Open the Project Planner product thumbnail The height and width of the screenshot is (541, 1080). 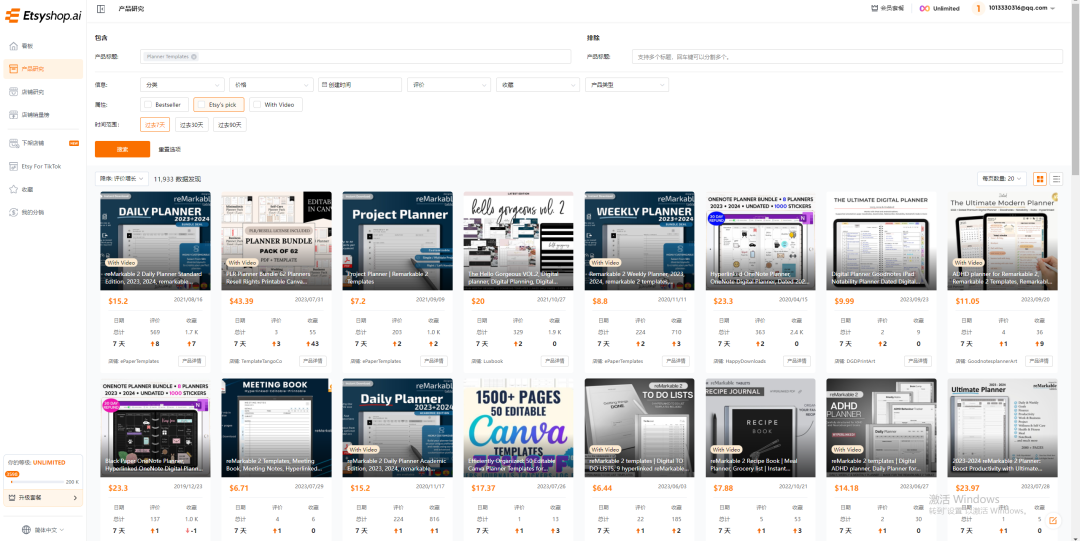point(397,241)
